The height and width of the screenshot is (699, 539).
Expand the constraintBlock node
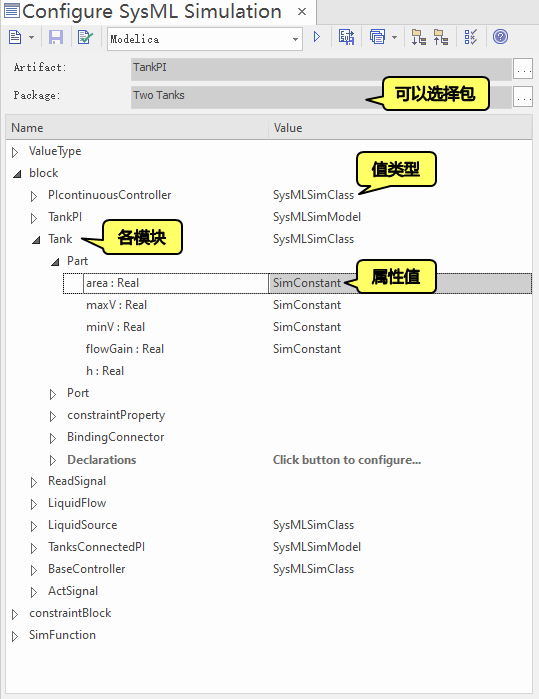tap(15, 614)
